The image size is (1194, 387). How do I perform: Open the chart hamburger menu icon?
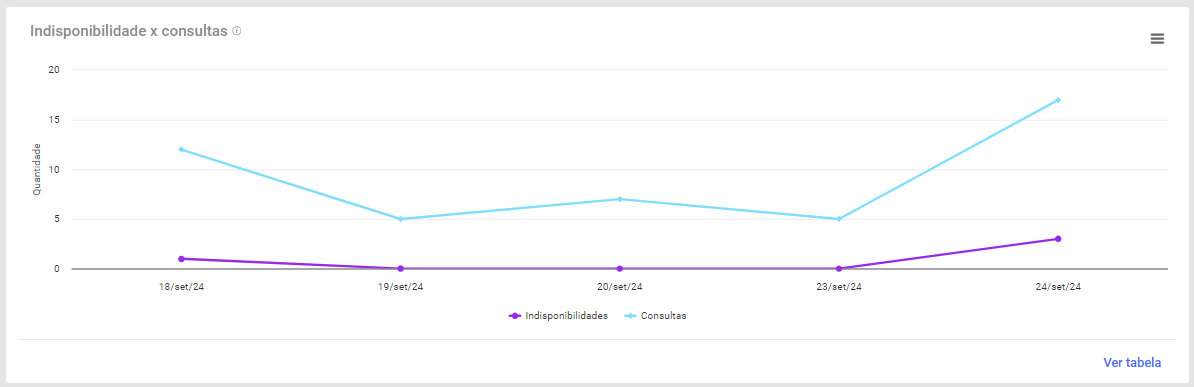(1157, 39)
